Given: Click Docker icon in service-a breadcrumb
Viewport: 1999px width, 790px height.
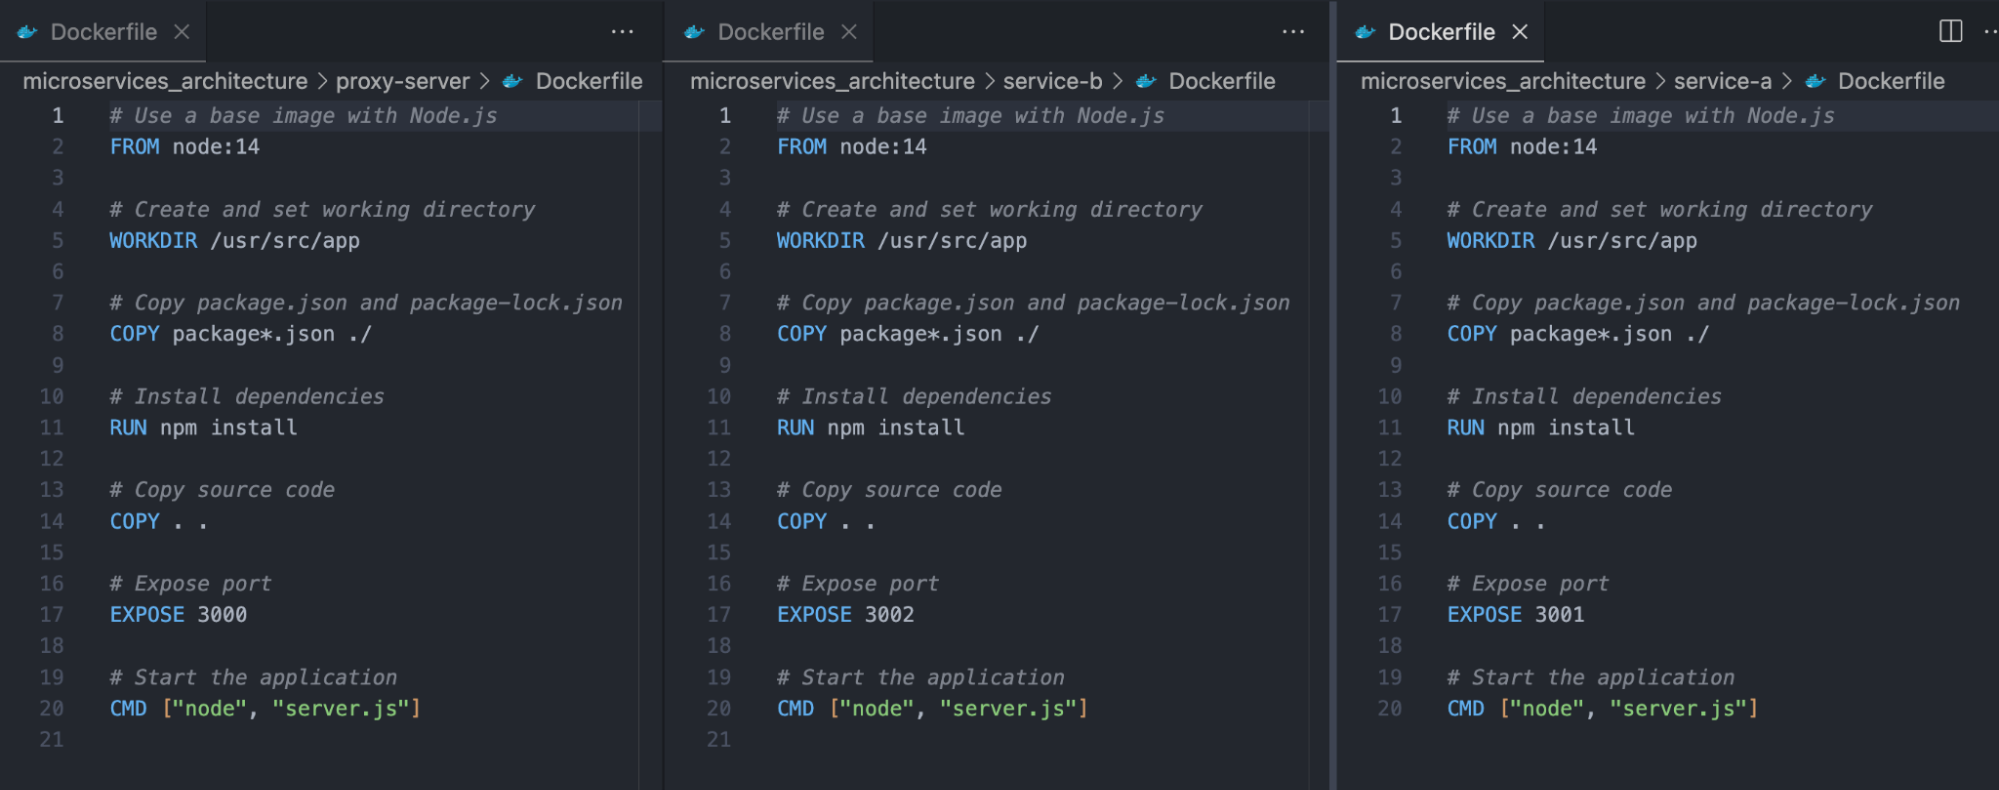Looking at the screenshot, I should (1816, 81).
